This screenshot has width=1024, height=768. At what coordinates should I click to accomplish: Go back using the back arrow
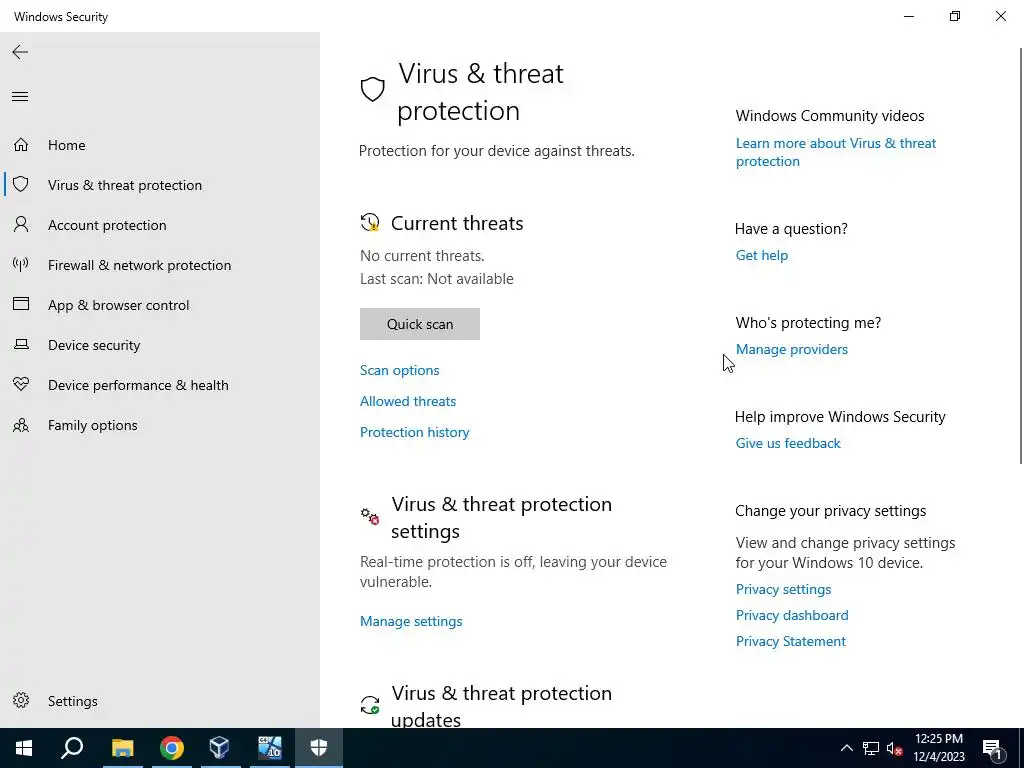[20, 52]
